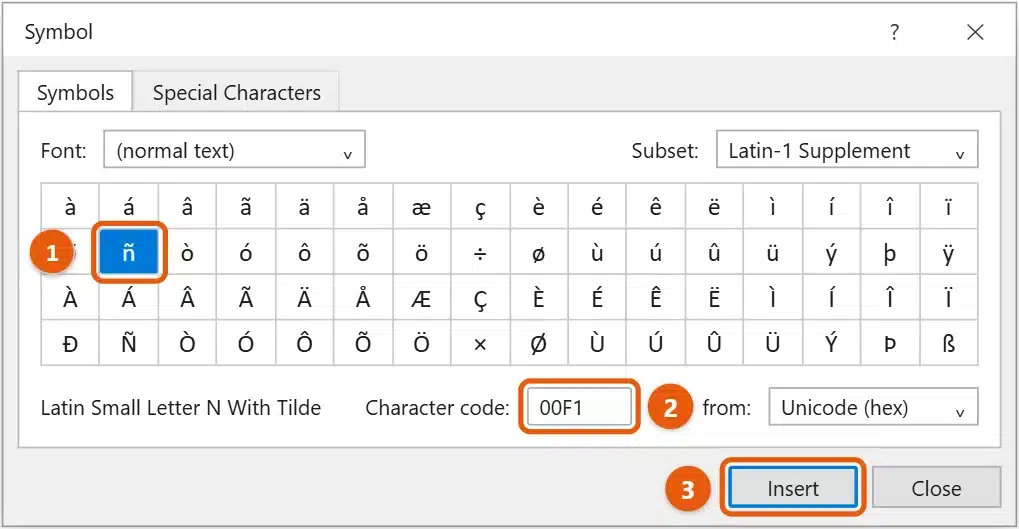This screenshot has width=1019, height=529.
Task: Pick the lowercase ó with acute symbol
Action: [246, 252]
